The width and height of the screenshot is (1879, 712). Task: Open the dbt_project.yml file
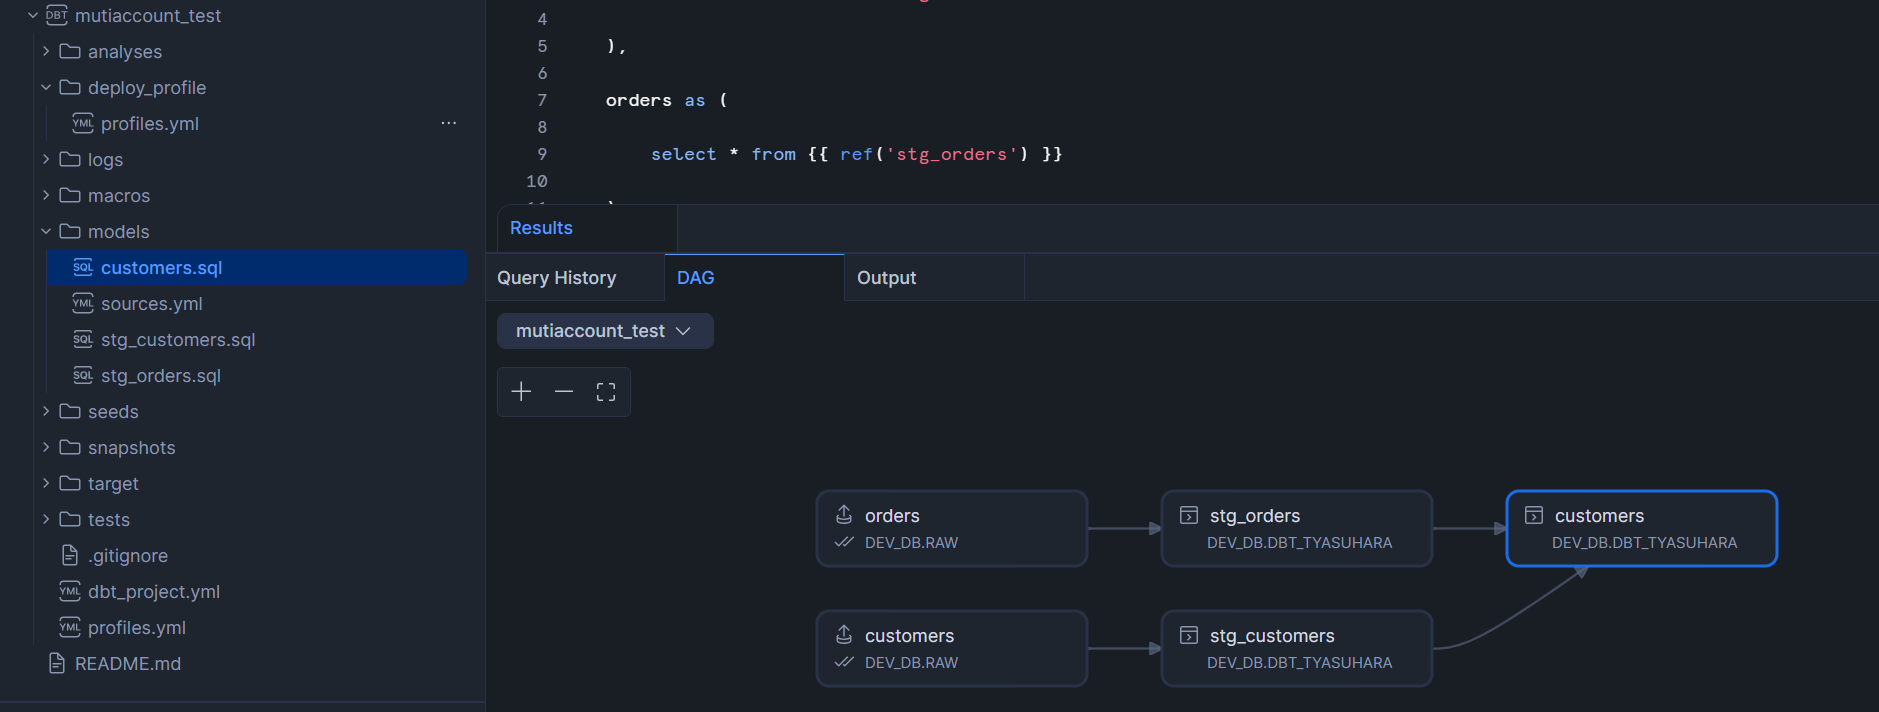pos(153,592)
